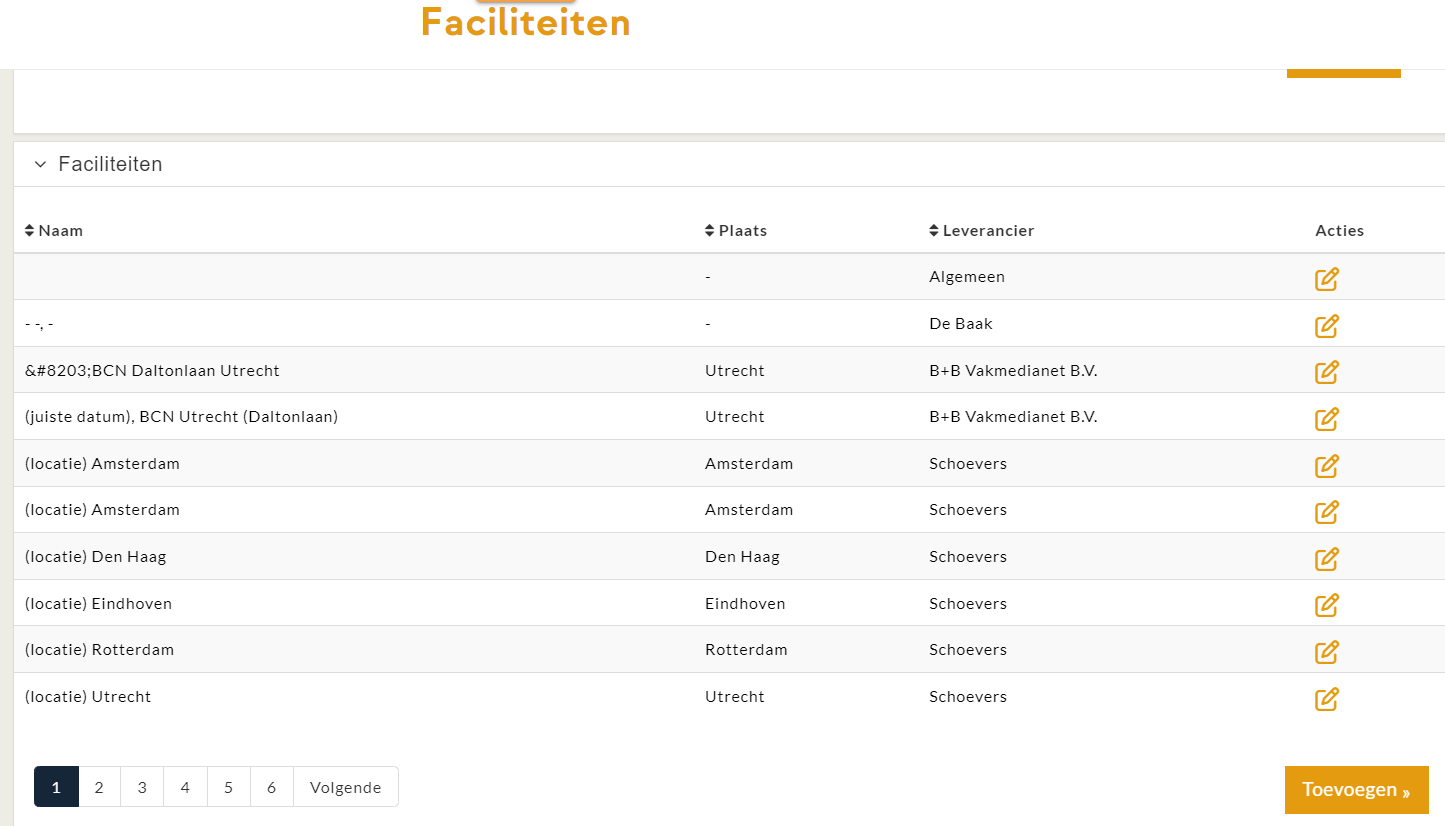Screen dimensions: 1445x826
Task: Open page 5 of the list
Action: 228,787
